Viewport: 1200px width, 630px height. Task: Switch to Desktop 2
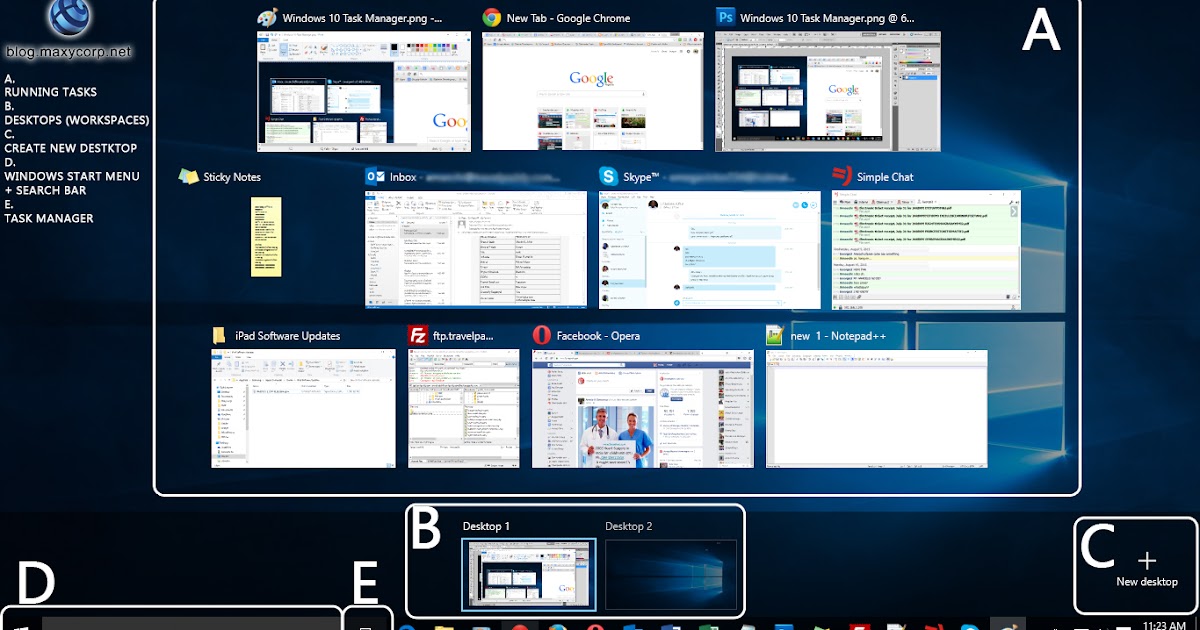coord(671,573)
